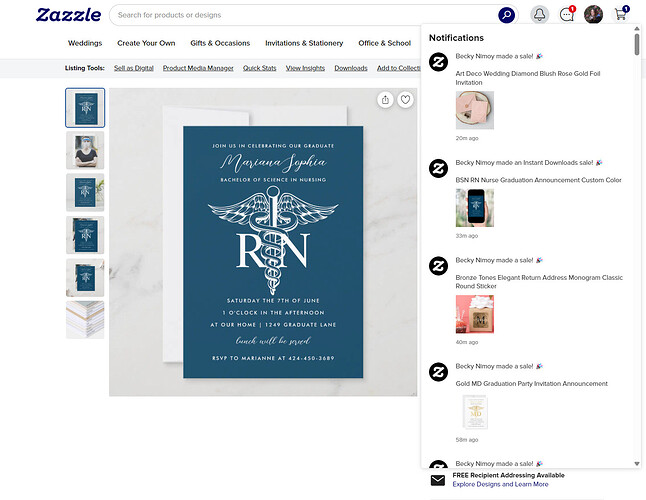This screenshot has width=646, height=500.
Task: Click the envelope recipient addressing icon
Action: [438, 480]
